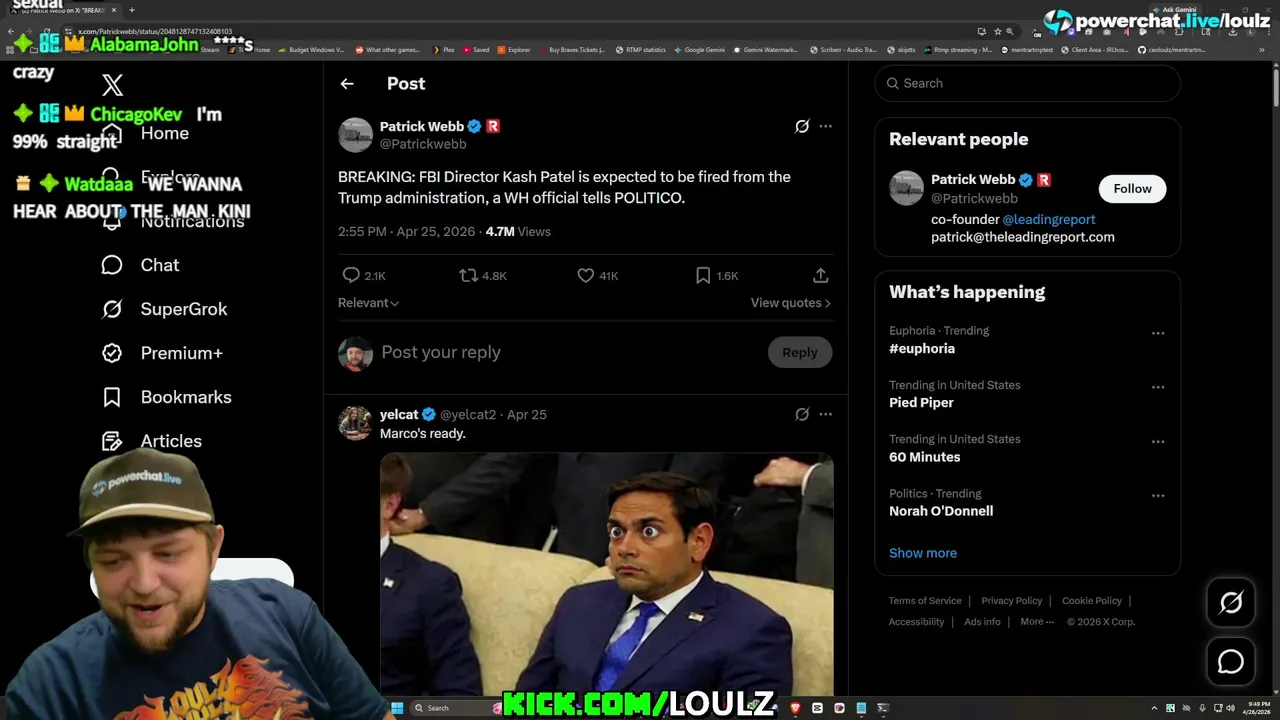Click the repost icon with 4.8K
The height and width of the screenshot is (720, 1280).
468,275
